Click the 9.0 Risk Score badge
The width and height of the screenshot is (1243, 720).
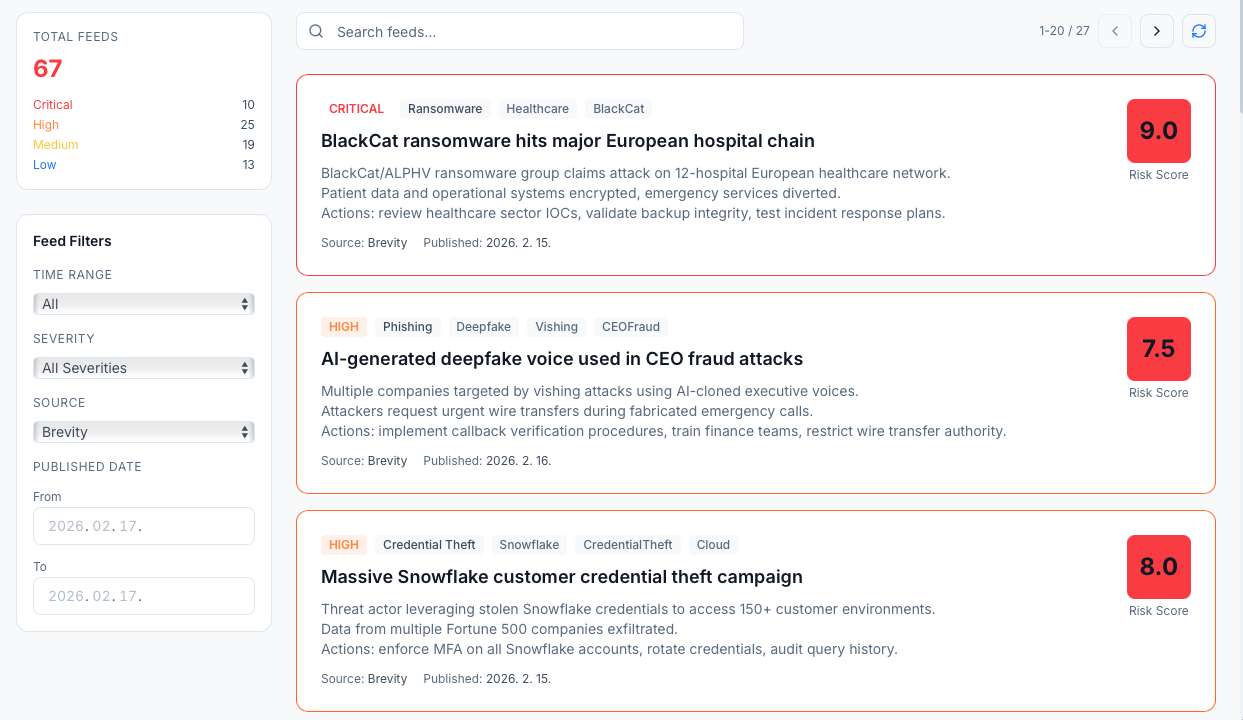pos(1158,131)
